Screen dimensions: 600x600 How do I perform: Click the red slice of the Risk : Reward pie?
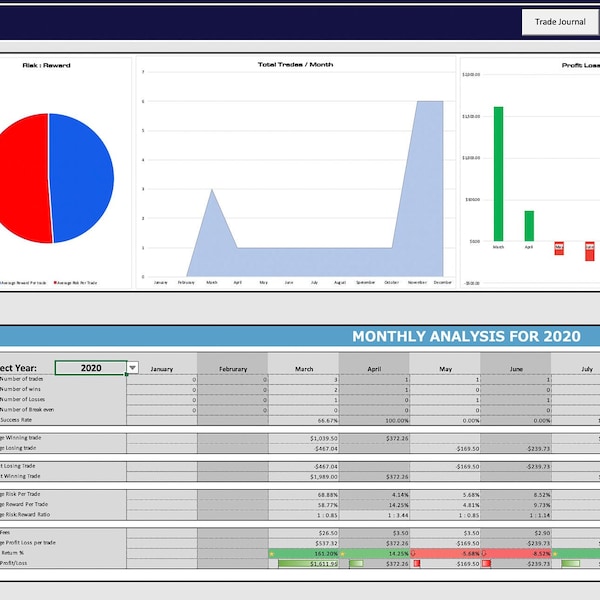(23, 178)
